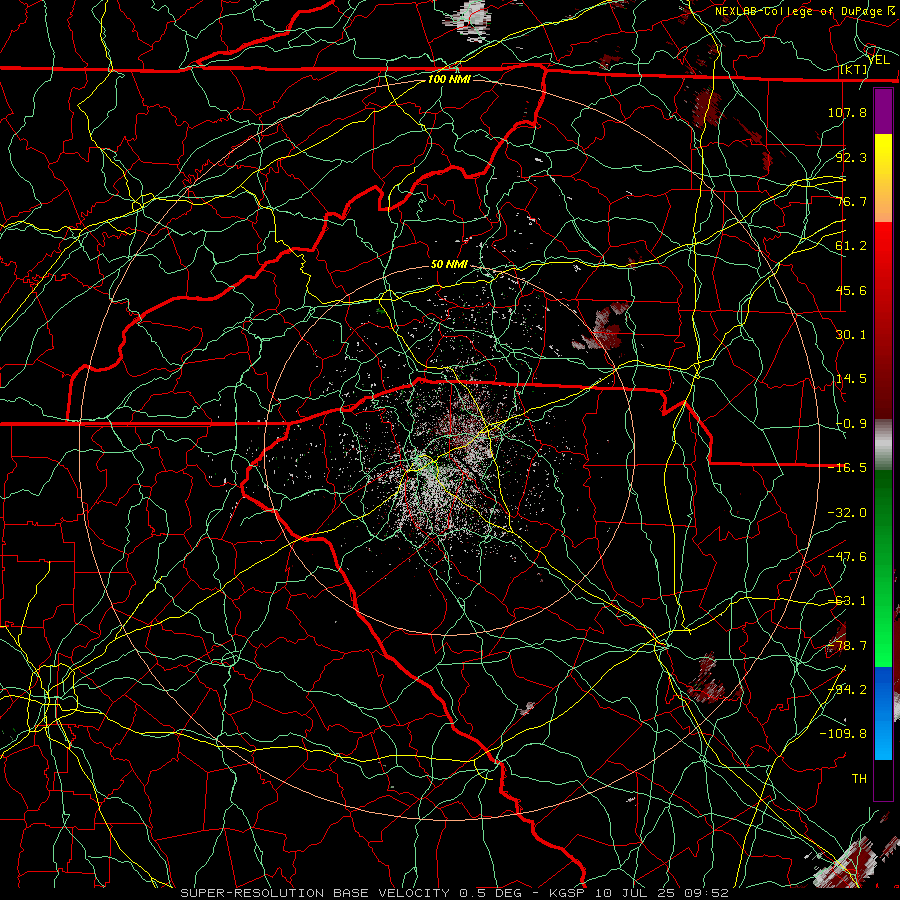Click the TH label on the legend
The image size is (900, 900).
[859, 779]
